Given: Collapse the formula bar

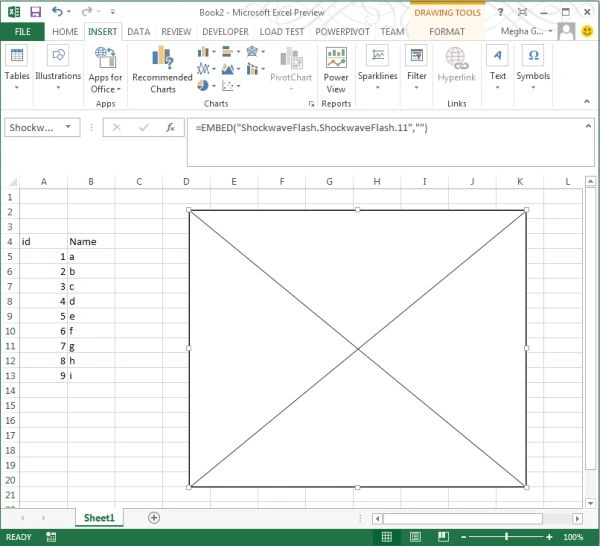Looking at the screenshot, I should (x=588, y=125).
